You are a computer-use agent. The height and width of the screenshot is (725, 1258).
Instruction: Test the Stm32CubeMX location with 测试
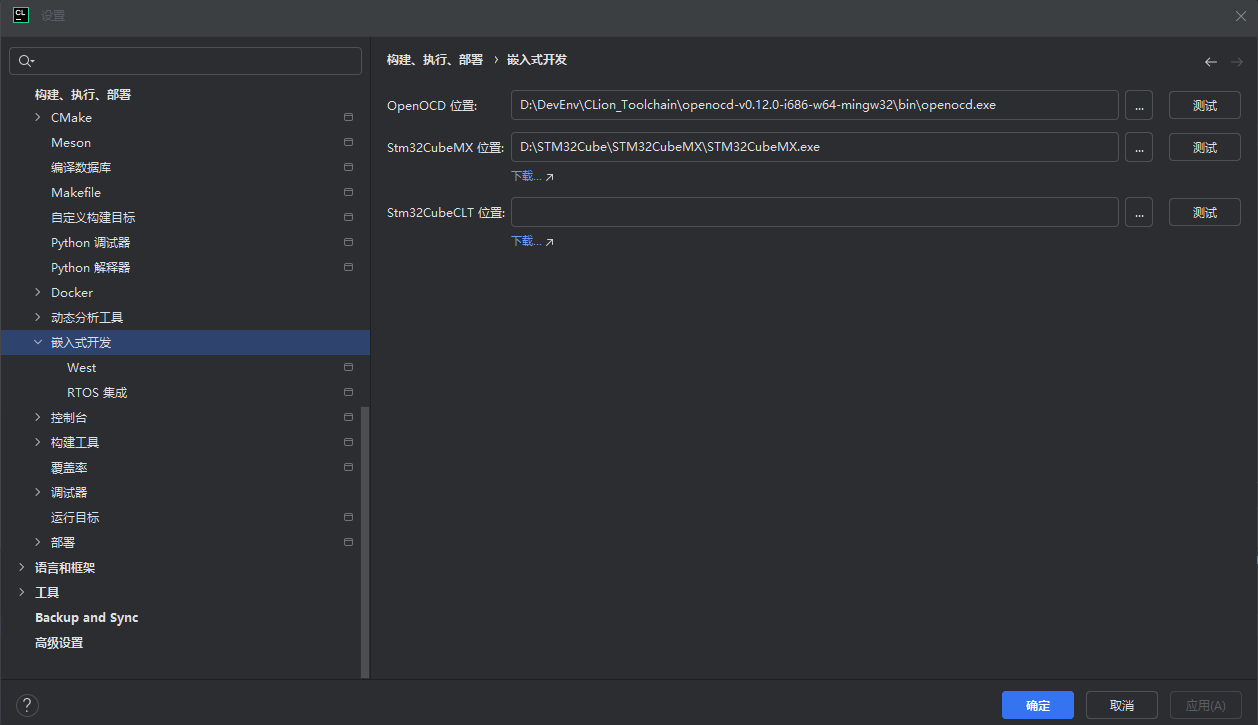pyautogui.click(x=1205, y=147)
